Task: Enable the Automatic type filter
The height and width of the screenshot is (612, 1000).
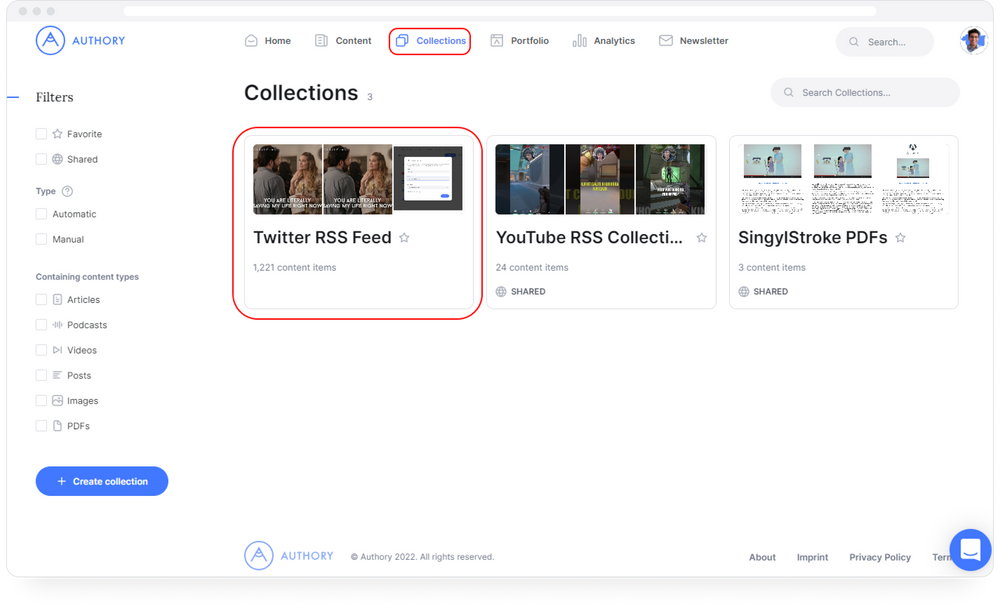Action: point(41,214)
